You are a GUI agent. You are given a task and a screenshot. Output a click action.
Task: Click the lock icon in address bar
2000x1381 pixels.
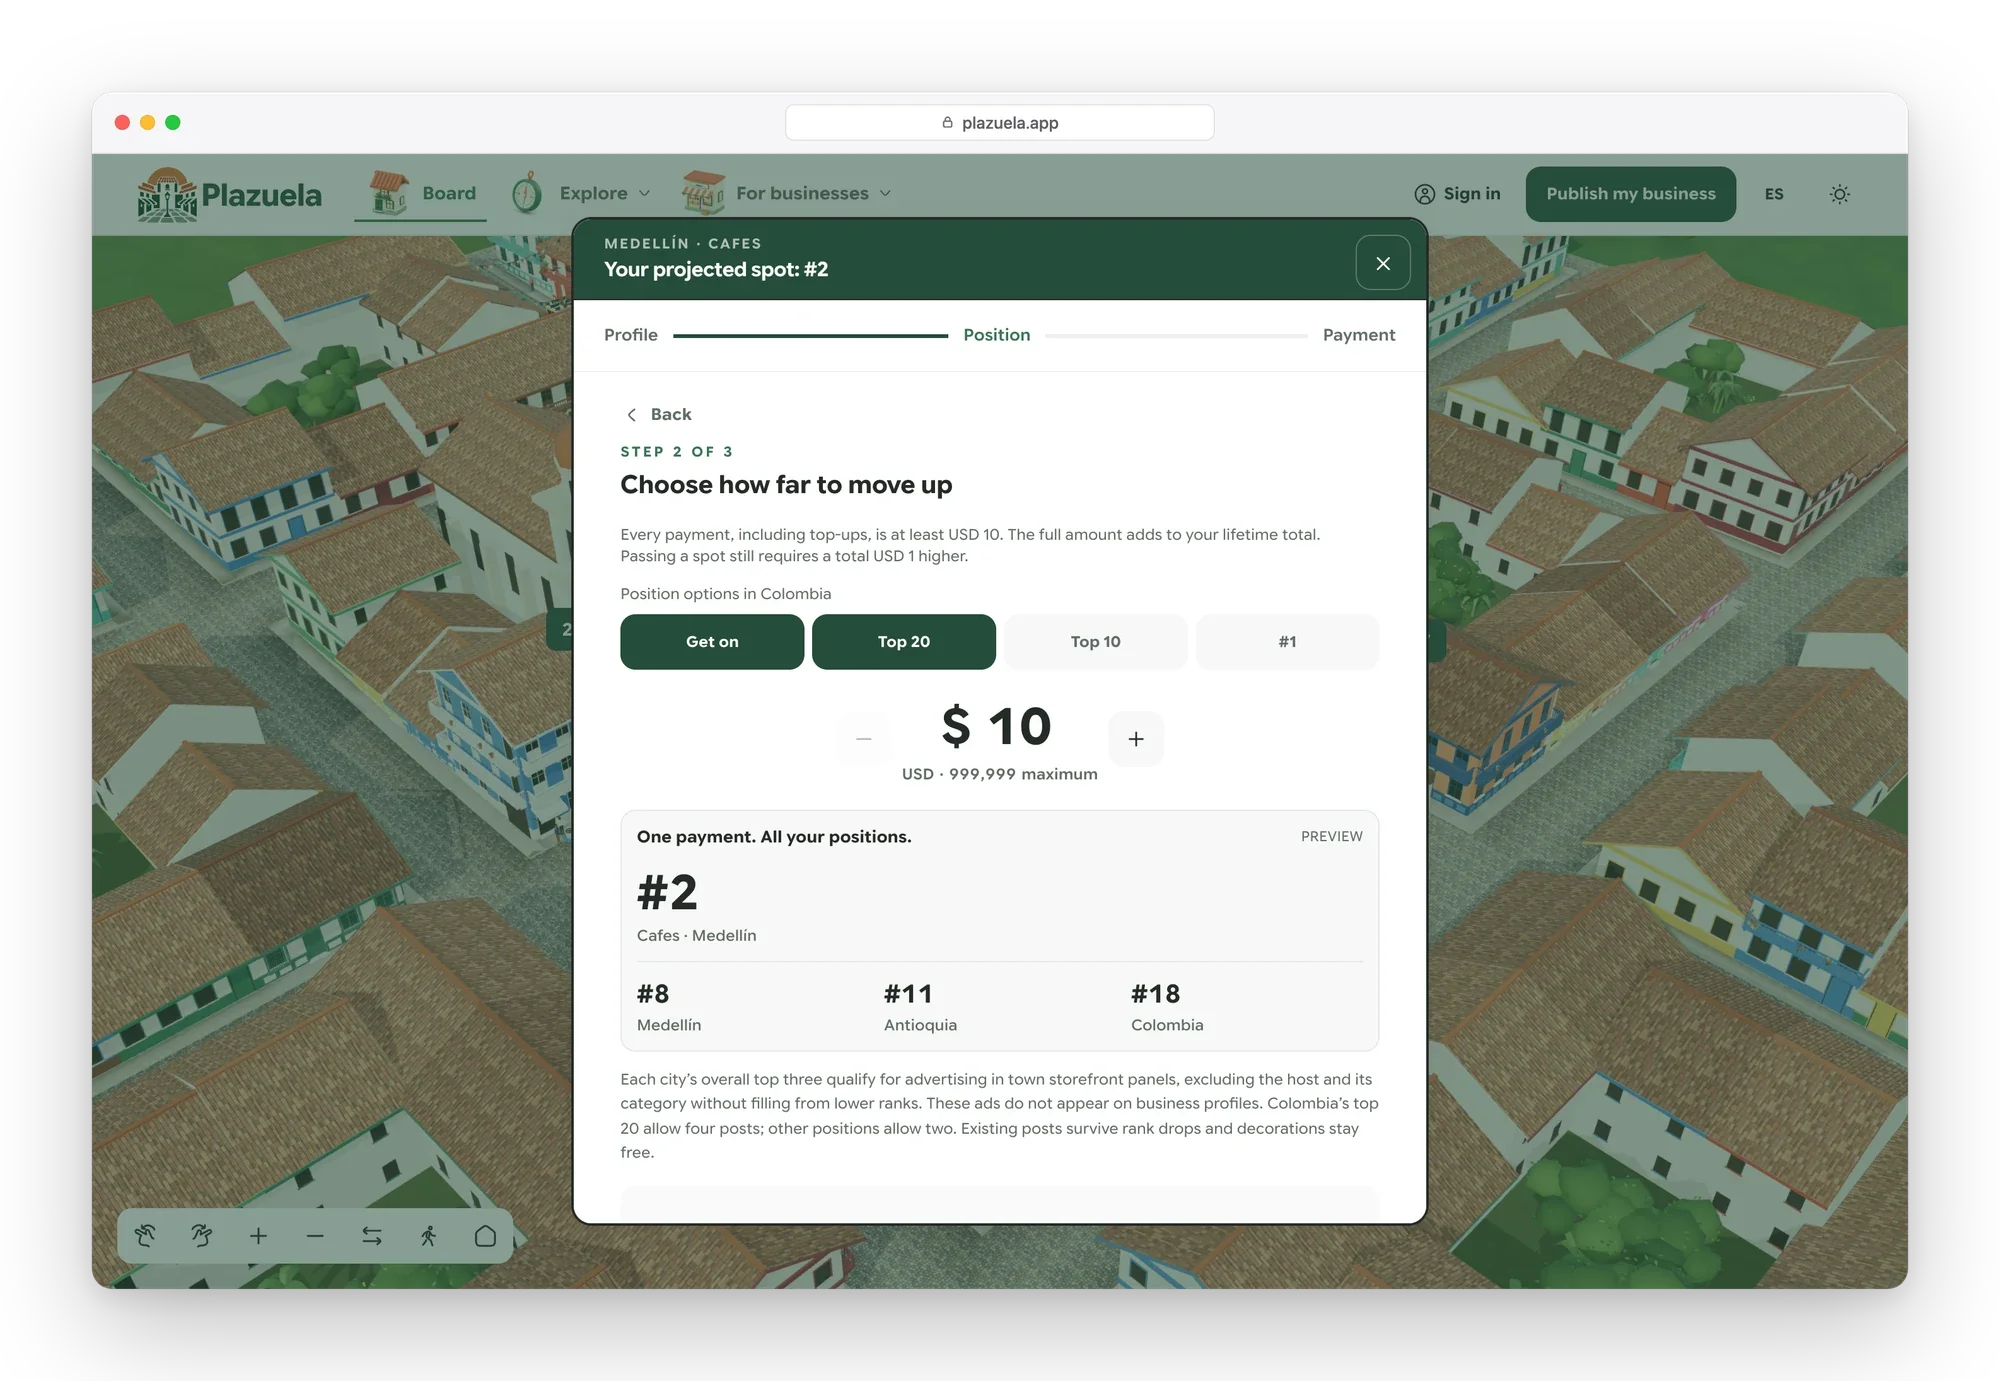(947, 122)
